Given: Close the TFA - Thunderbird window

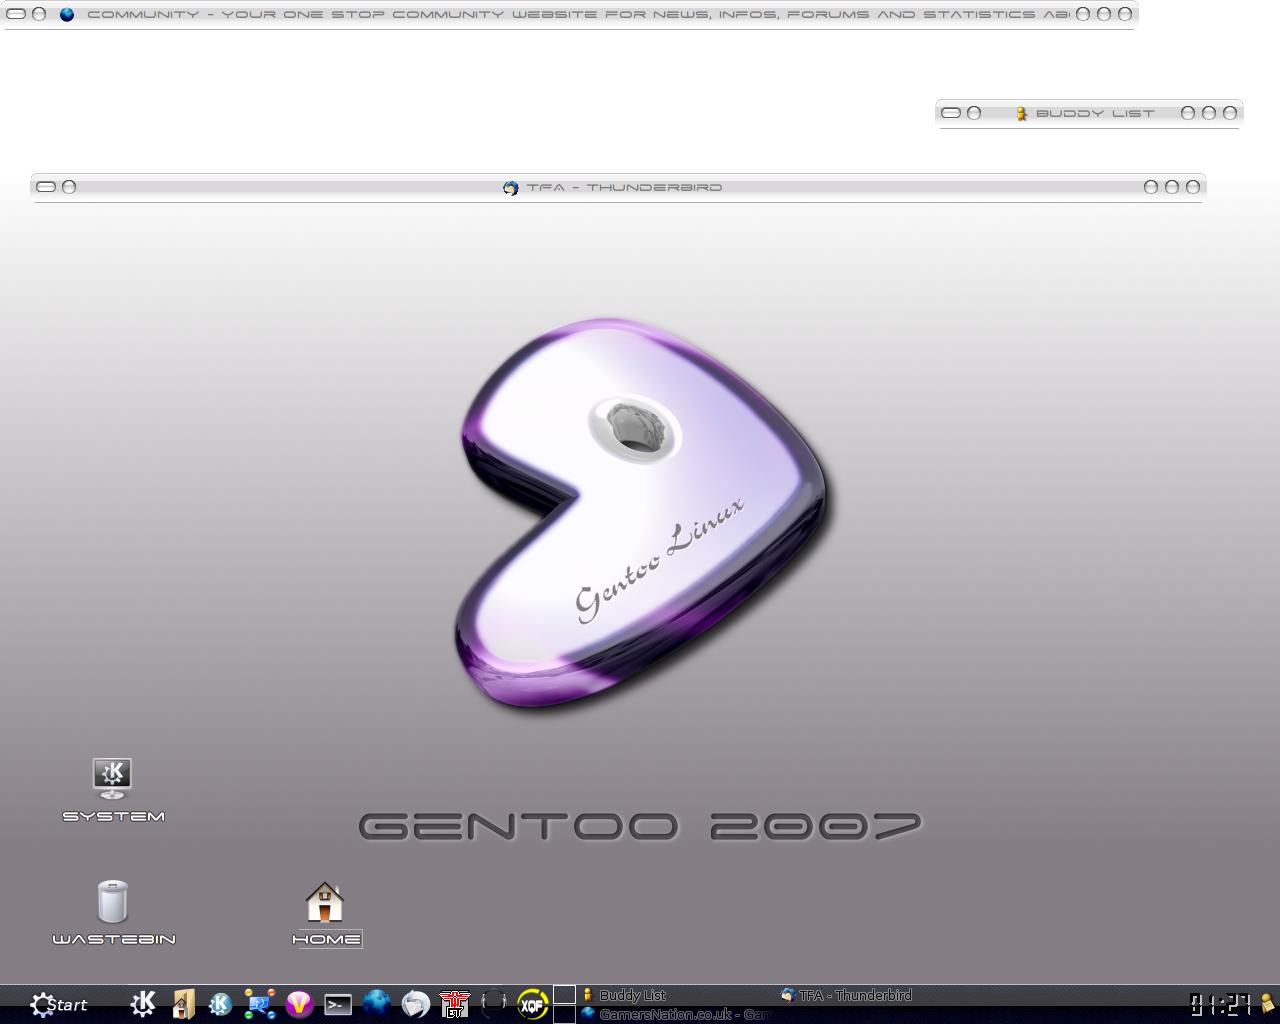Looking at the screenshot, I should click(1193, 187).
